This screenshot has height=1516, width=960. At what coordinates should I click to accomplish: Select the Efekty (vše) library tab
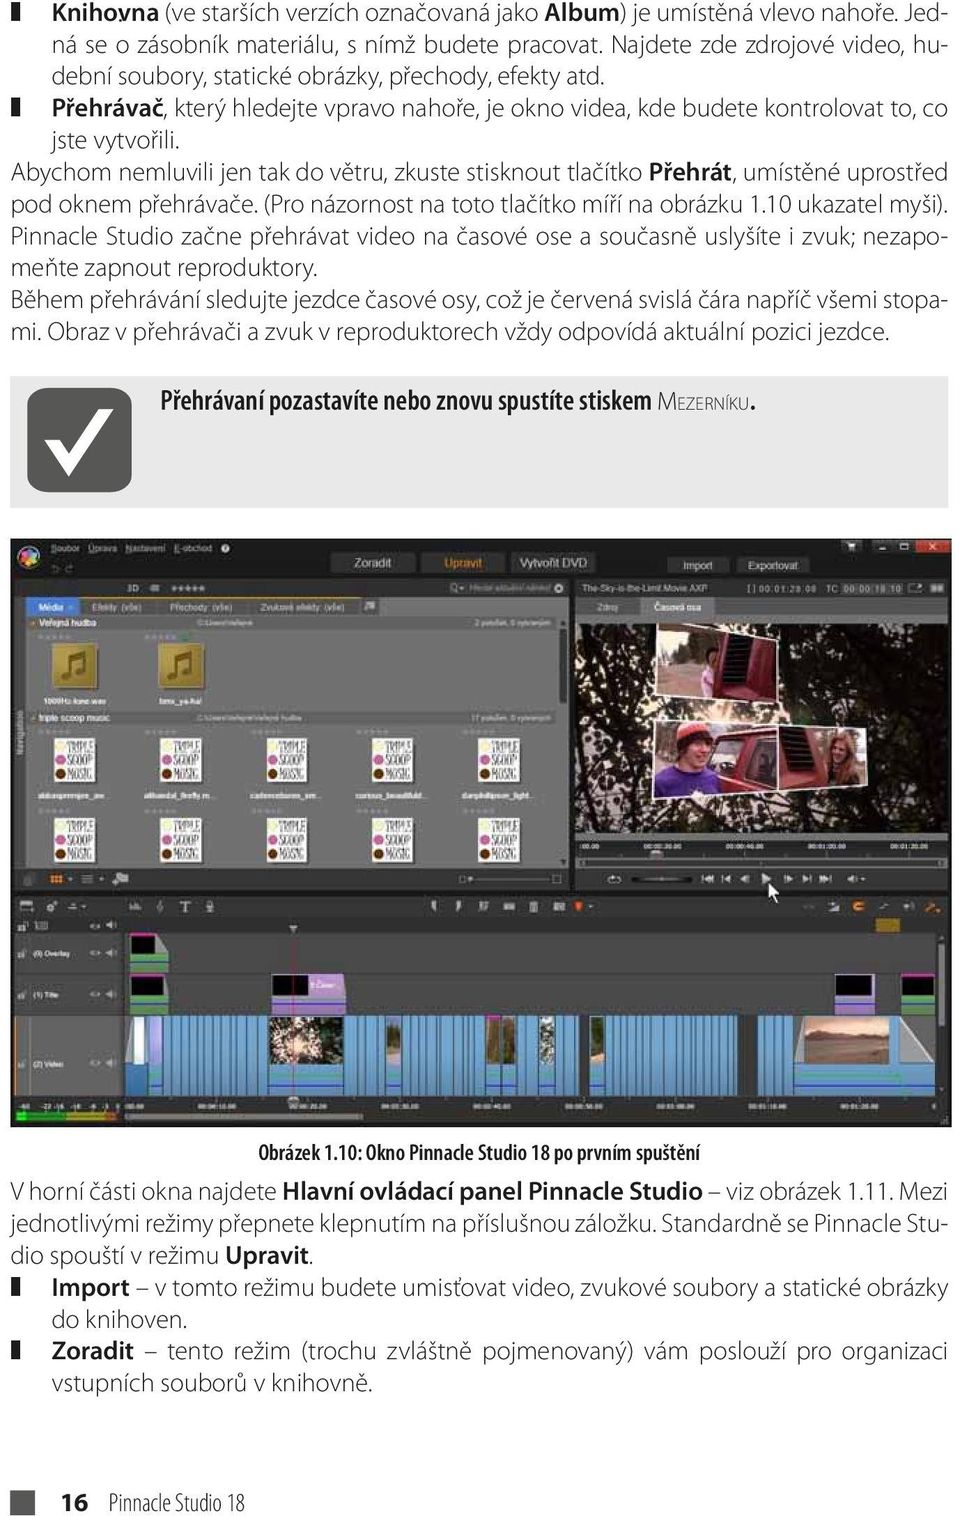117,607
